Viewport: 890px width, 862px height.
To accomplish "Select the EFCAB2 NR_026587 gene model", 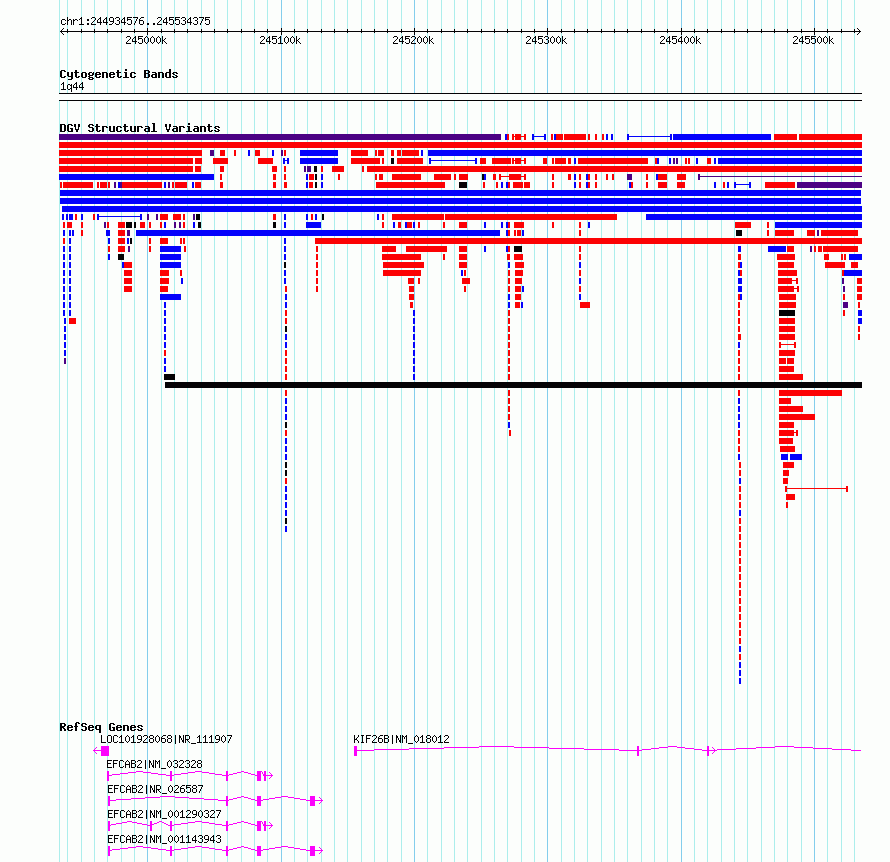I will click(215, 801).
